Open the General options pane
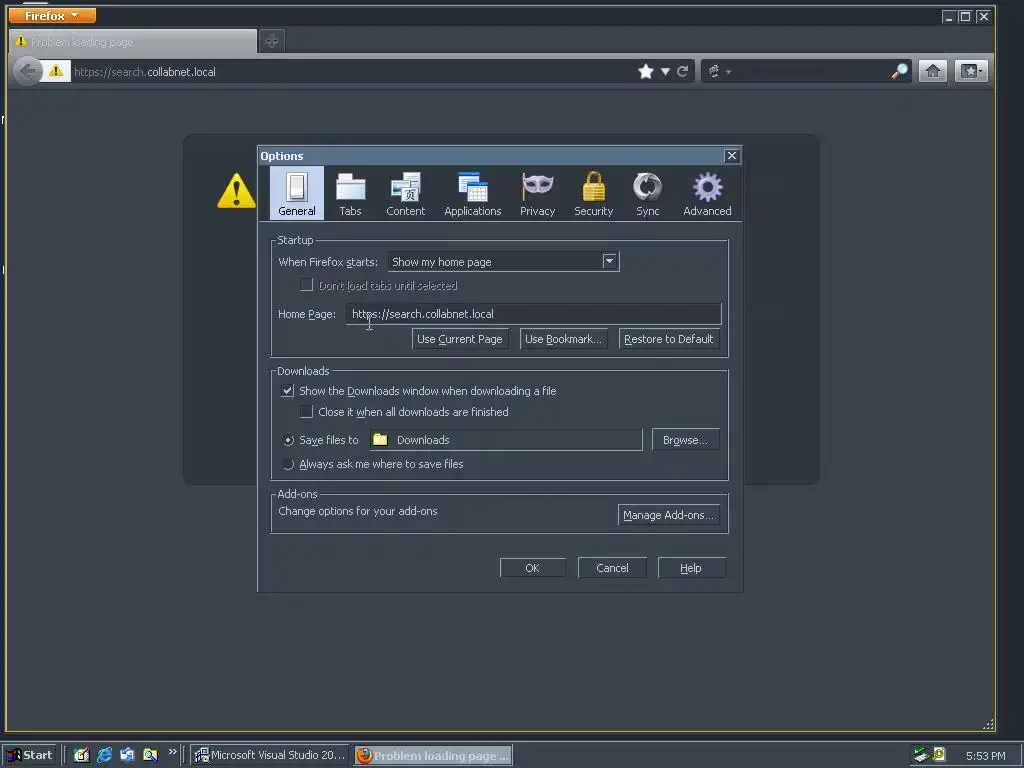This screenshot has height=768, width=1024. (x=296, y=193)
